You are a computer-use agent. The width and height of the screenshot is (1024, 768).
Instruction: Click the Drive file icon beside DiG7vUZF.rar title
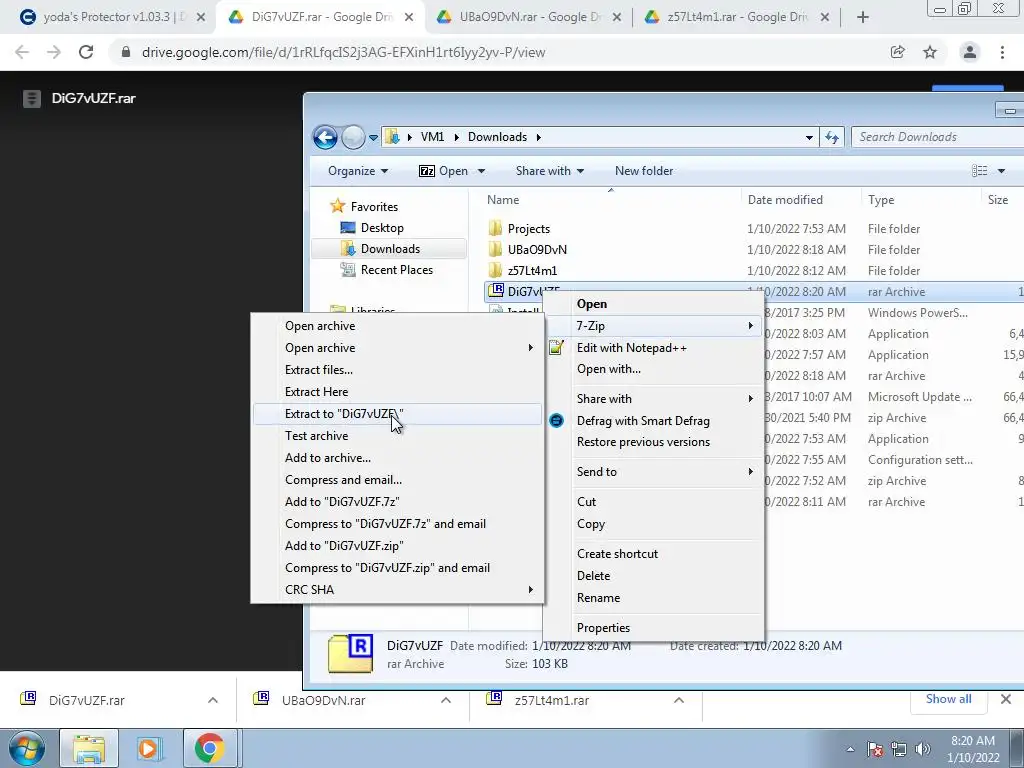pyautogui.click(x=31, y=99)
